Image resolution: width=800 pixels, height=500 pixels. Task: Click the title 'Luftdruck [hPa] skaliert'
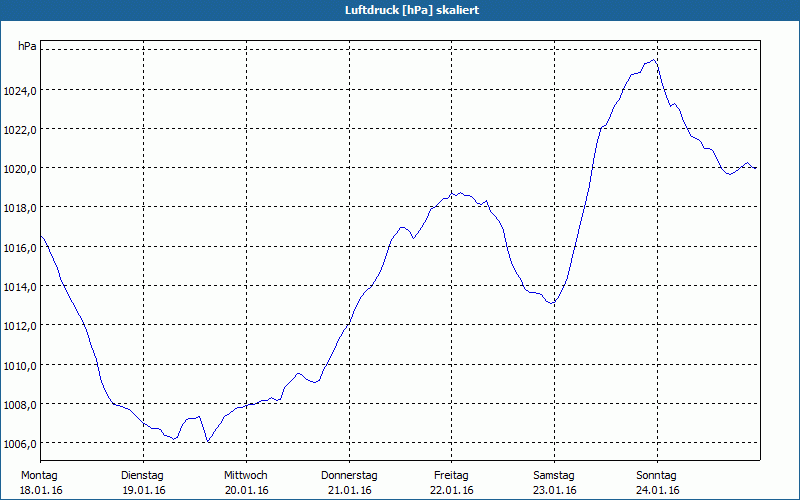pos(412,10)
